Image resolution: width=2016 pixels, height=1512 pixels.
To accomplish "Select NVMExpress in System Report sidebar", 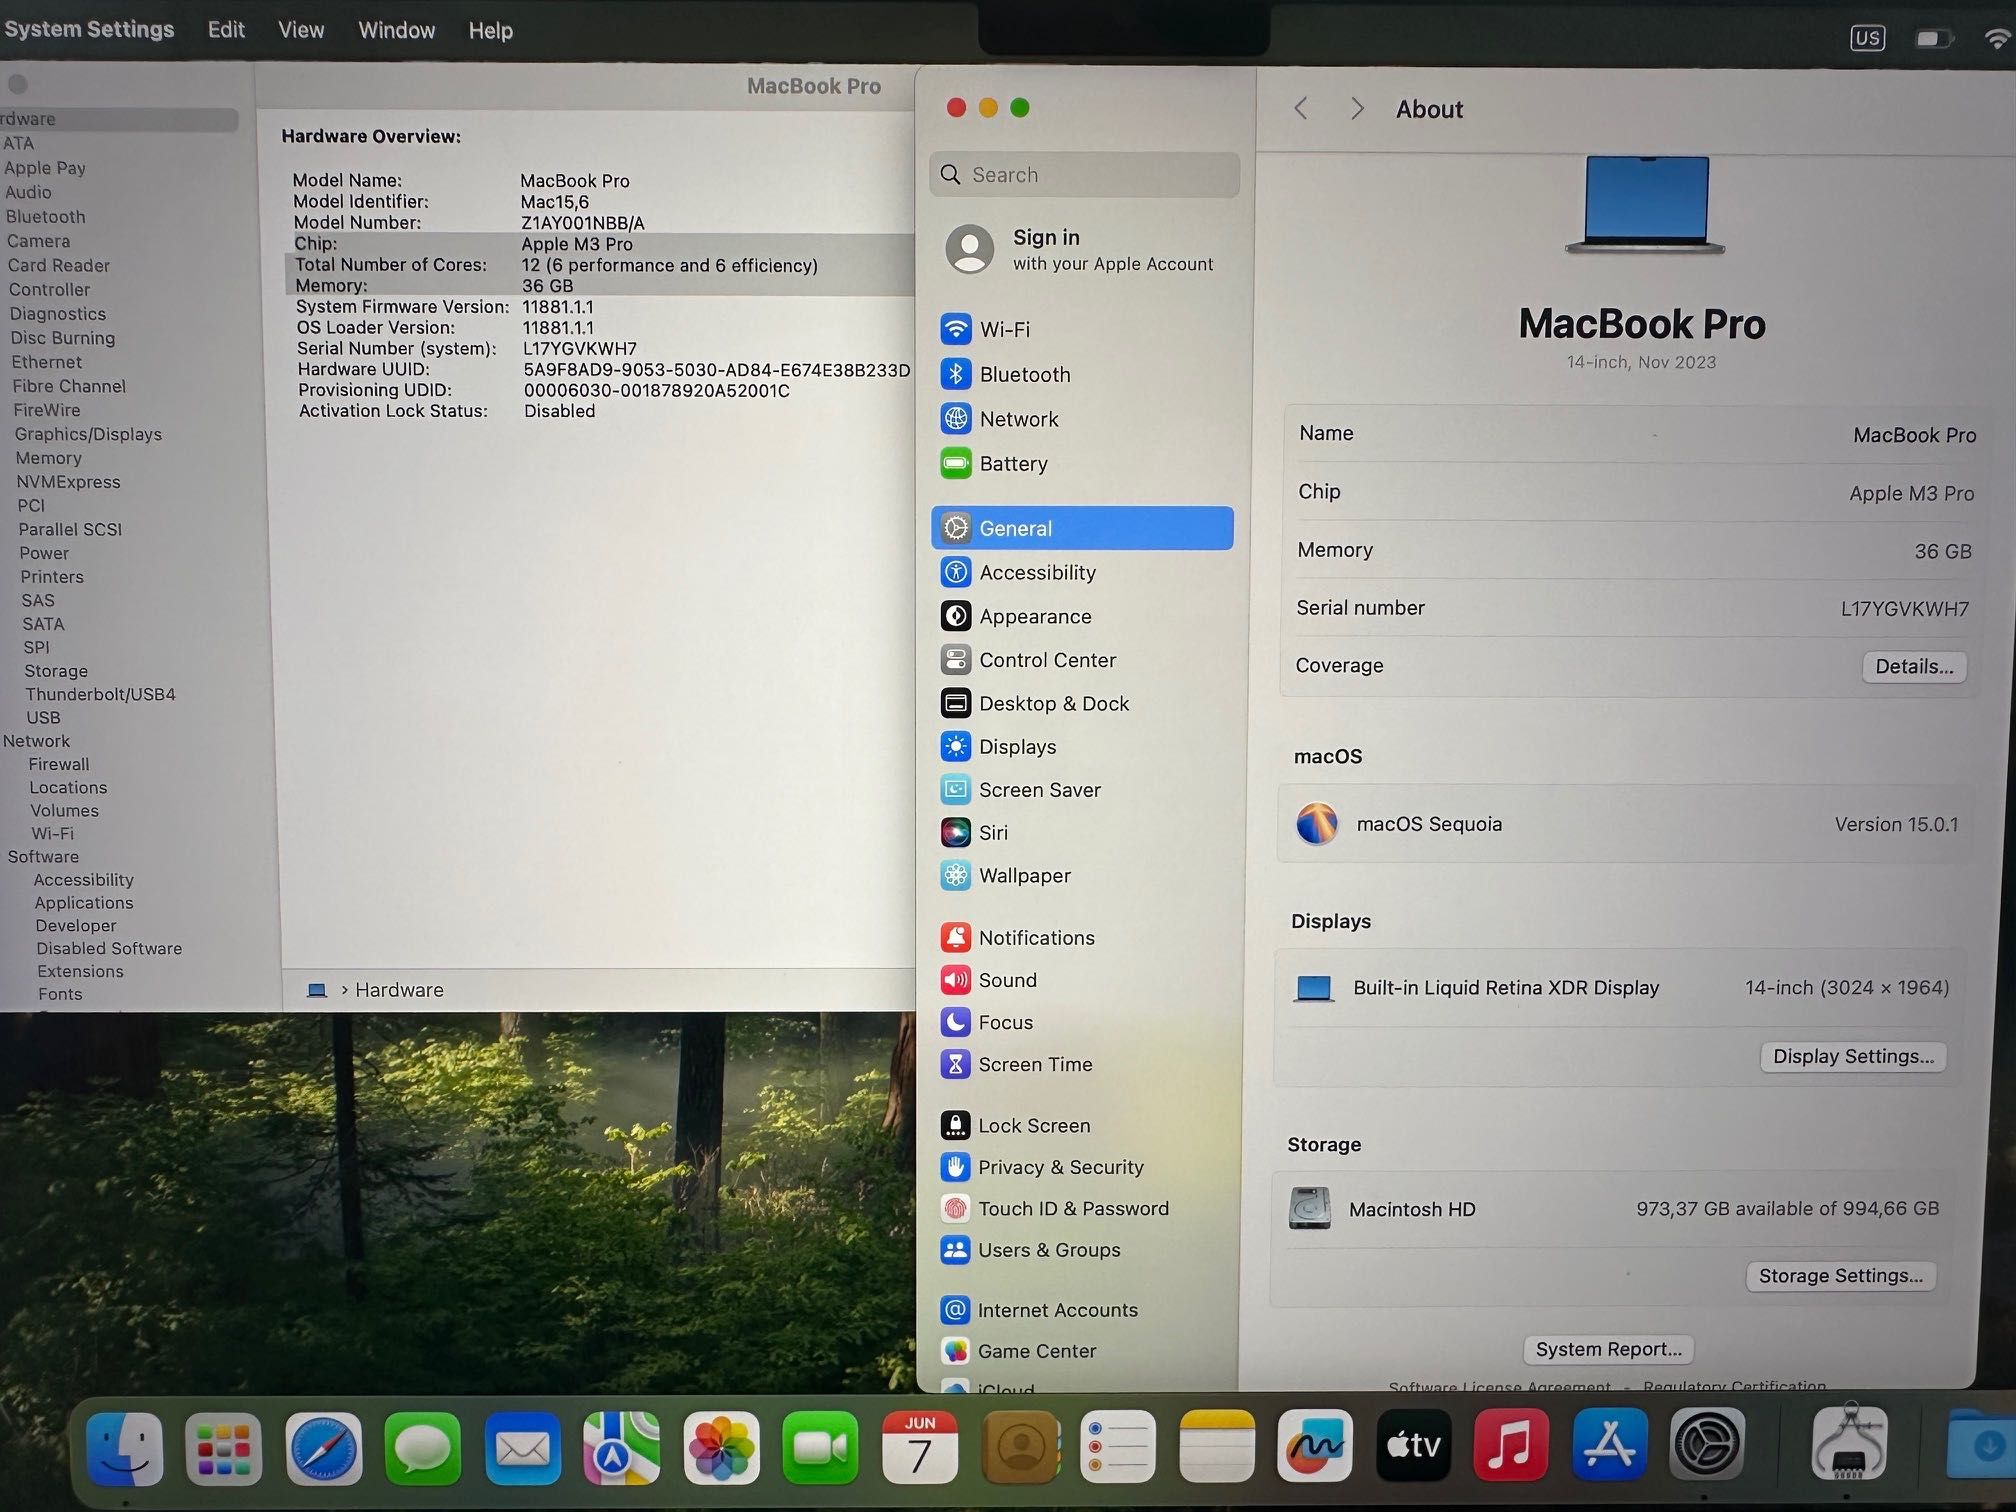I will coord(68,482).
